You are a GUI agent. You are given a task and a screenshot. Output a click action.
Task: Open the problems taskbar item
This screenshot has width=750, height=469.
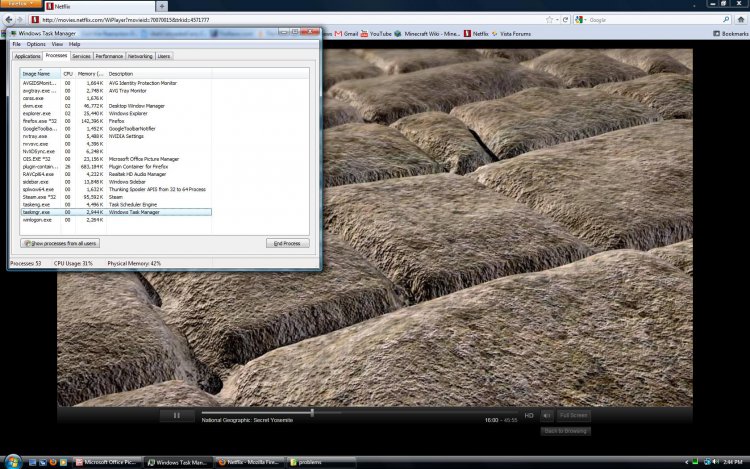point(320,462)
